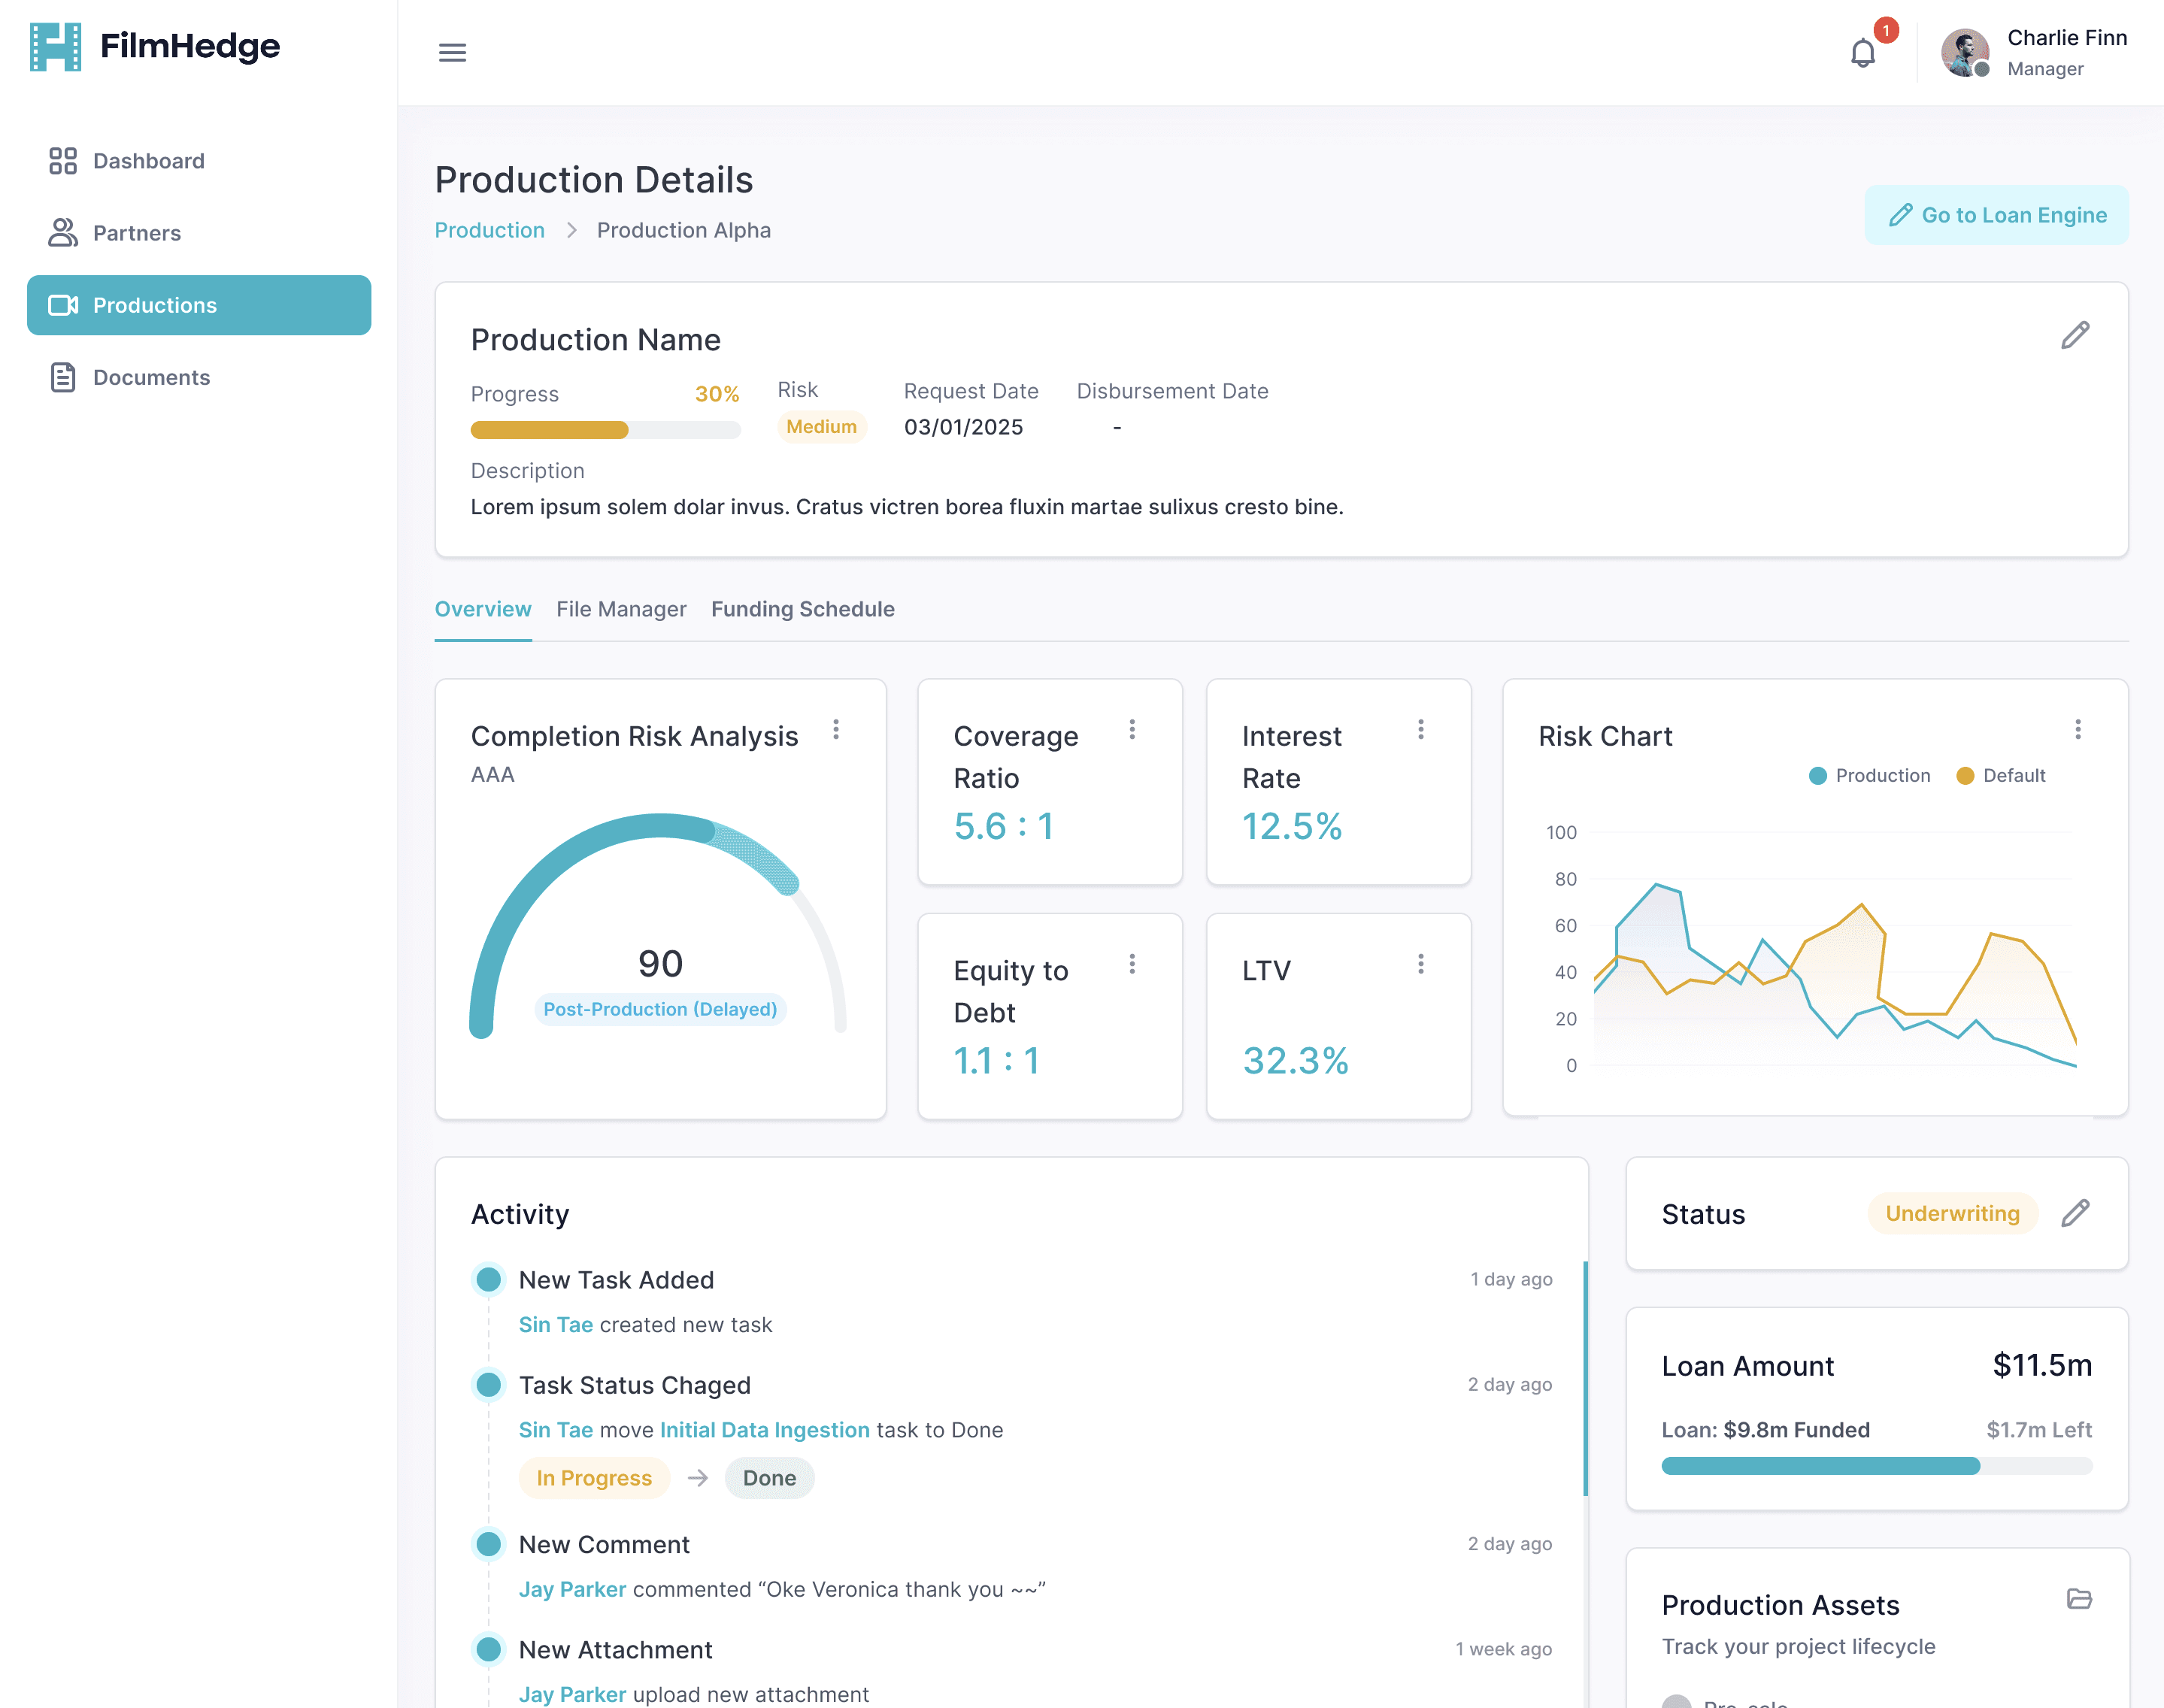Click Go to Loan Engine button
The height and width of the screenshot is (1708, 2164).
click(x=1996, y=215)
